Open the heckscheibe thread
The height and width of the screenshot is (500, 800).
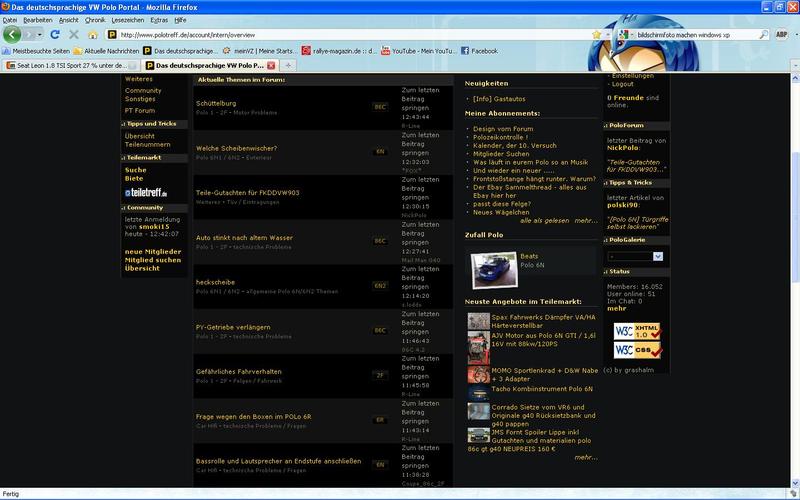215,282
